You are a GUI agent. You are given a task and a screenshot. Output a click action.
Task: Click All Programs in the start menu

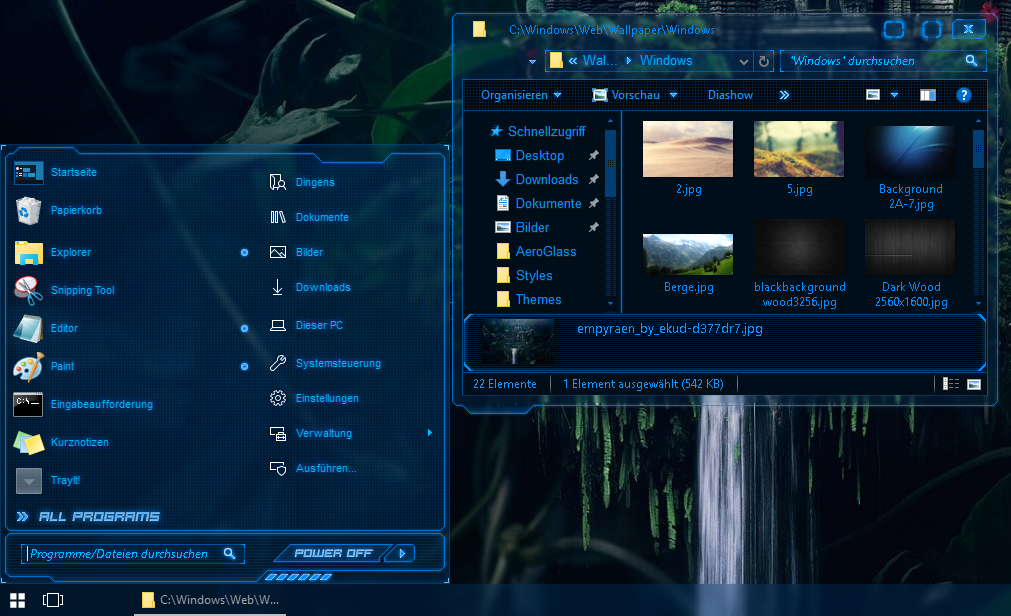coord(98,517)
